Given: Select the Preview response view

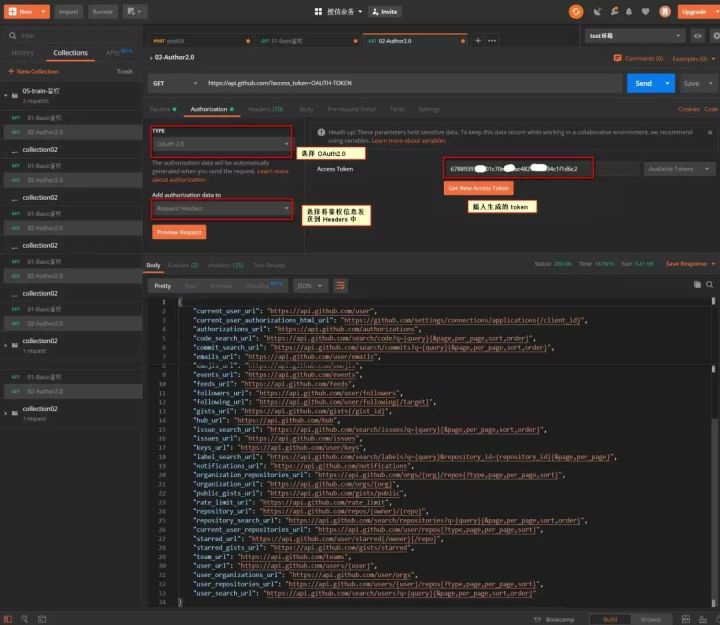Looking at the screenshot, I should 221,286.
